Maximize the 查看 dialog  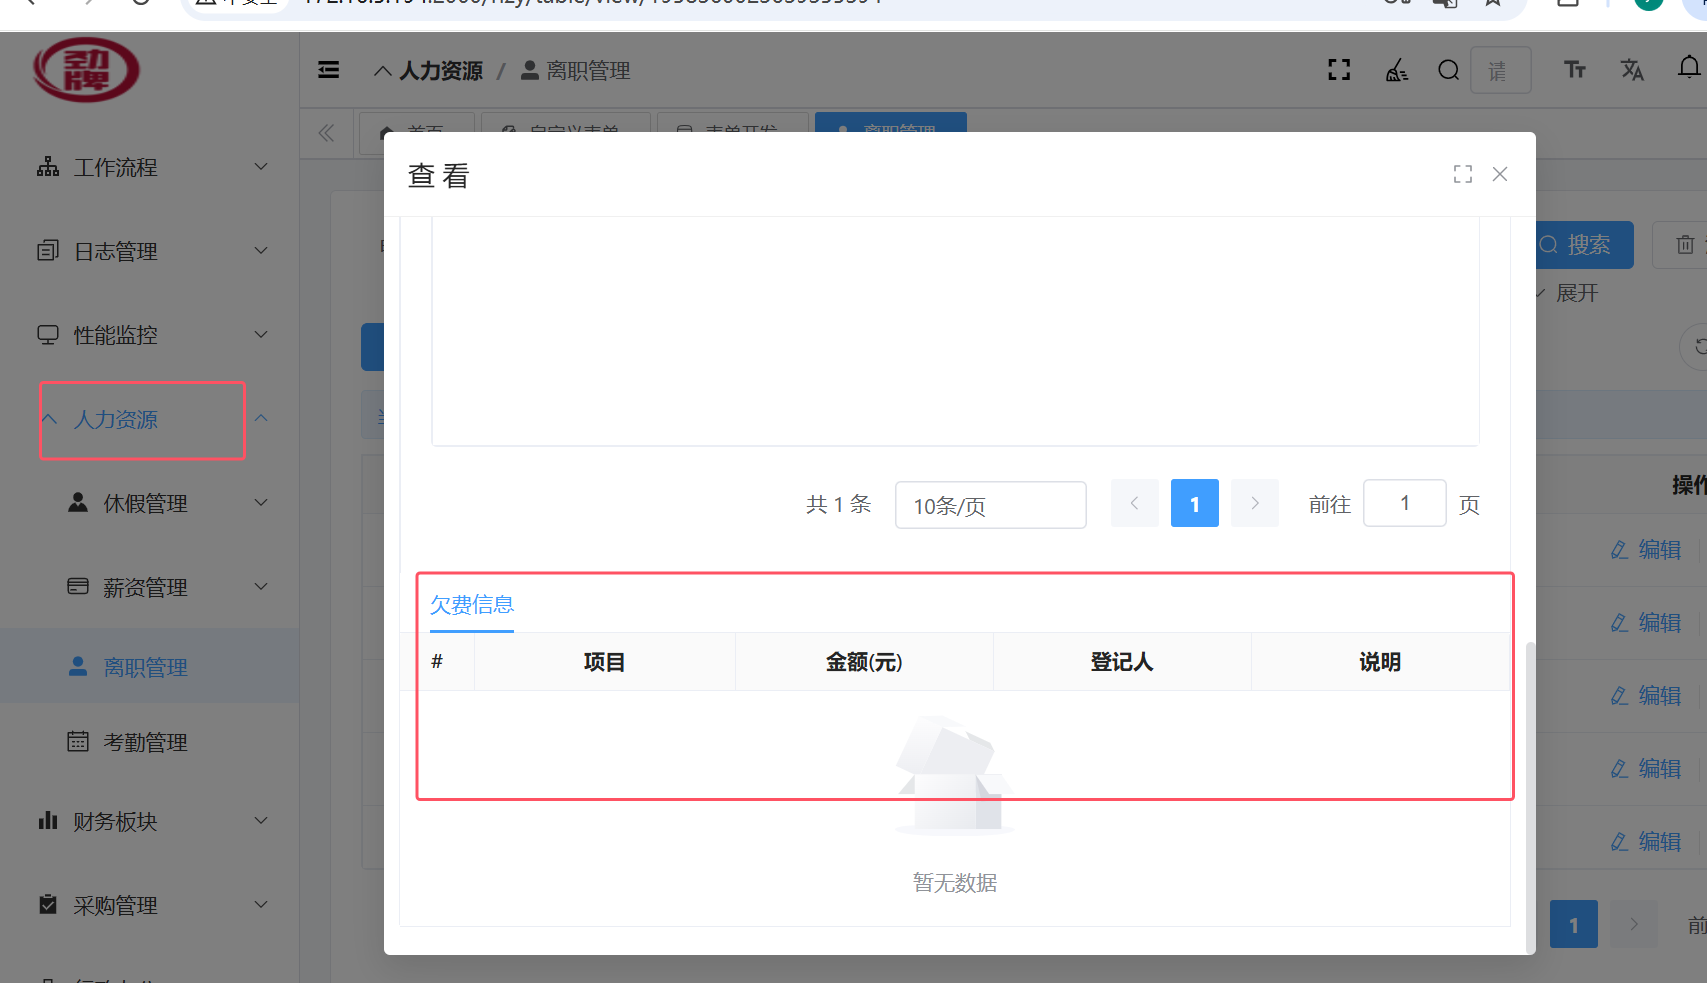tap(1463, 174)
